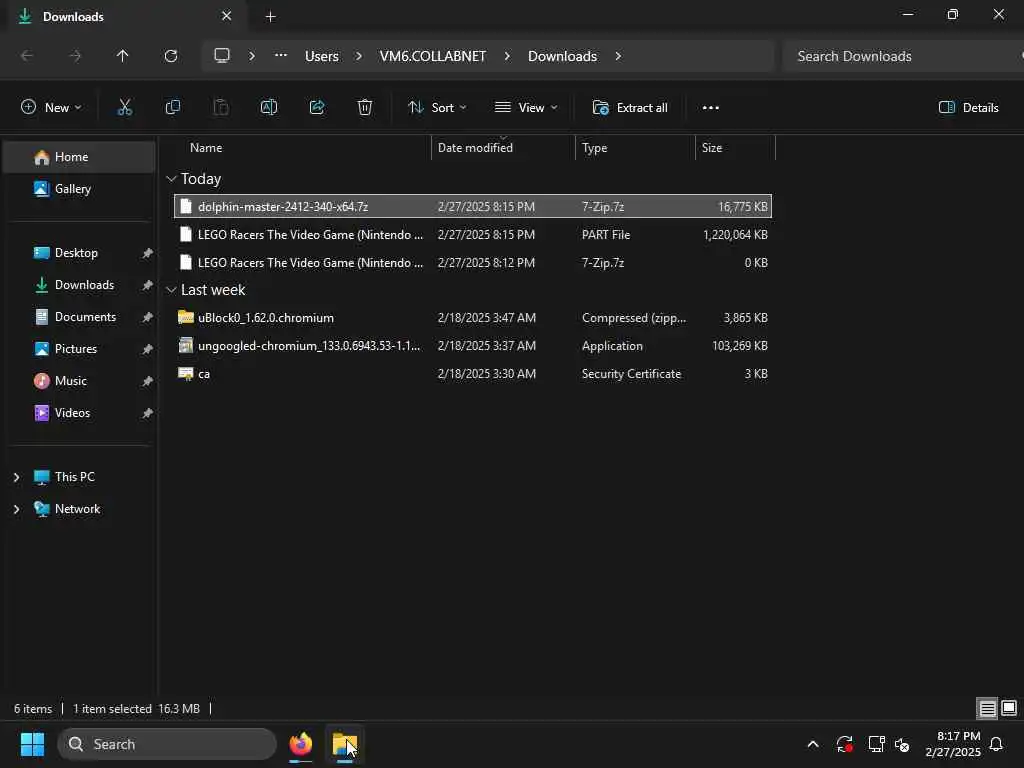Viewport: 1024px width, 768px height.
Task: Close the Downloads tab
Action: (x=227, y=16)
